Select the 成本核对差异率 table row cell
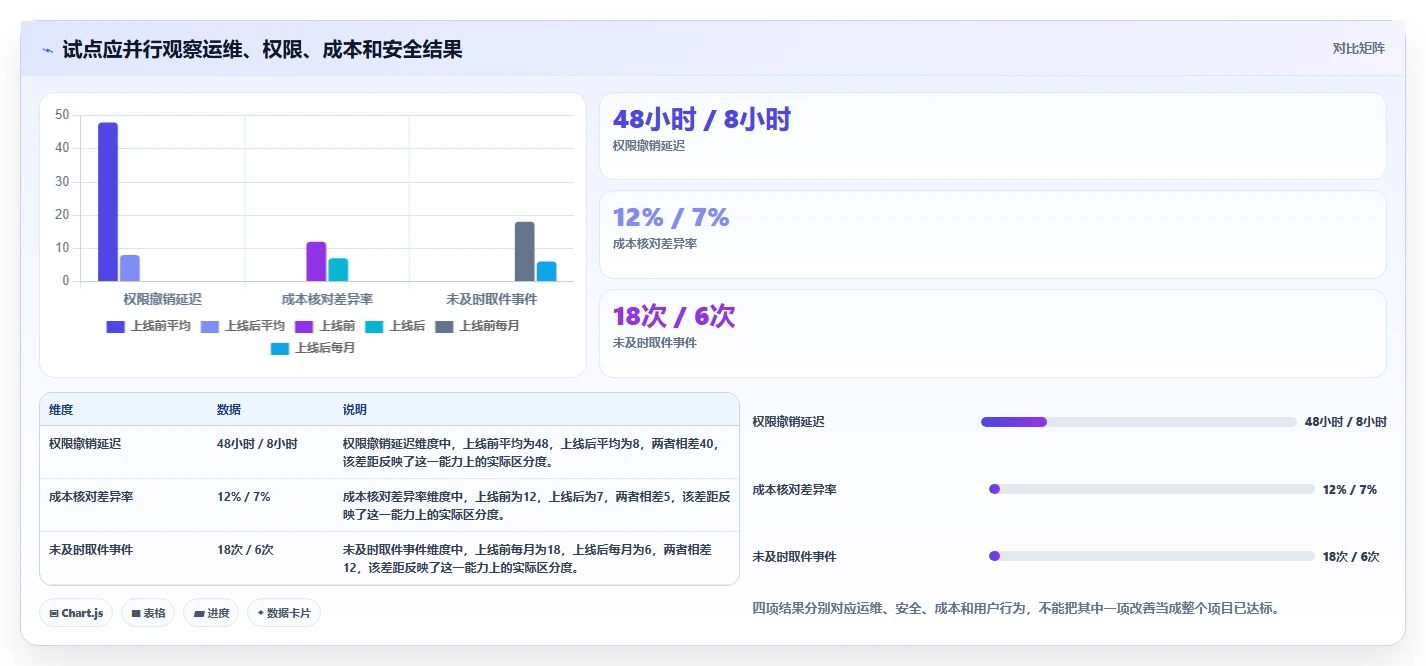 [x=91, y=496]
